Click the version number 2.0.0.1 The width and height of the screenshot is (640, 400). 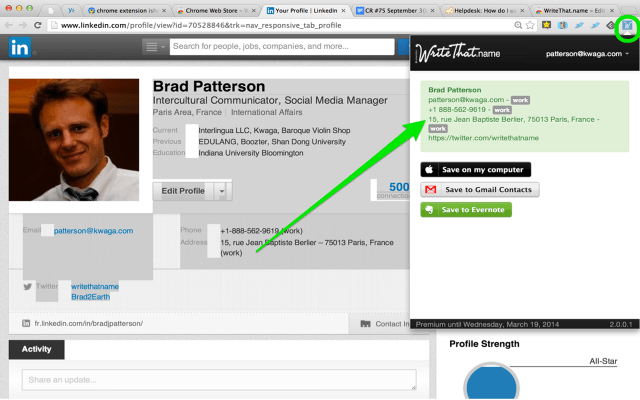[x=621, y=324]
